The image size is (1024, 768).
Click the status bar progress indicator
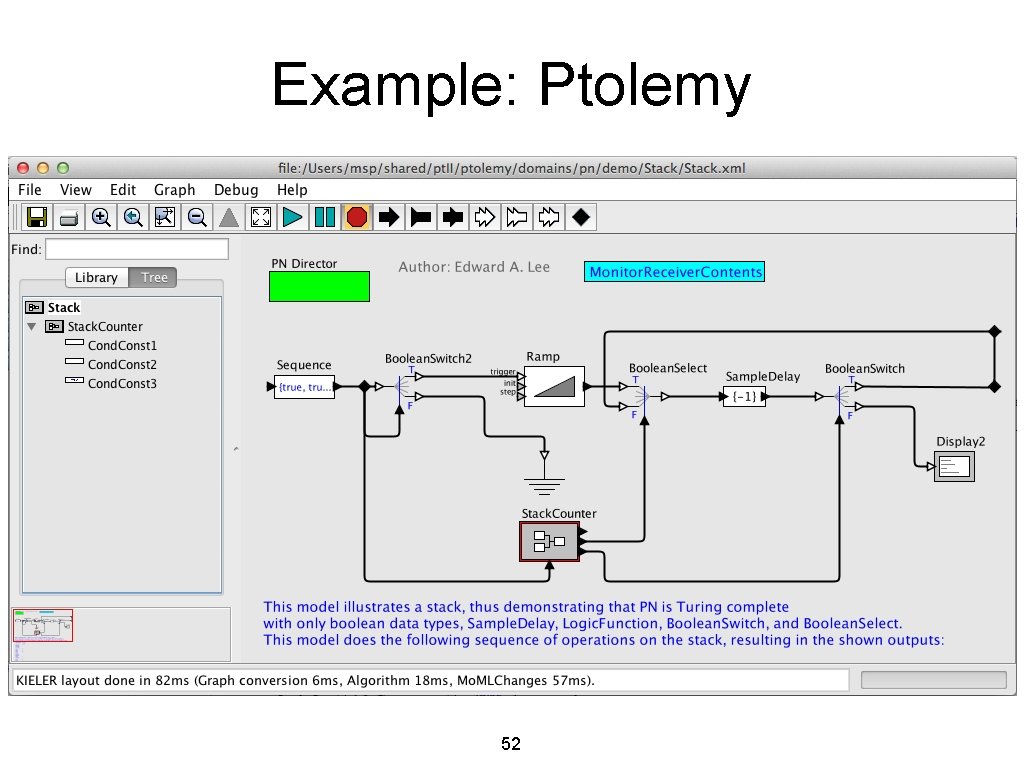(x=933, y=680)
